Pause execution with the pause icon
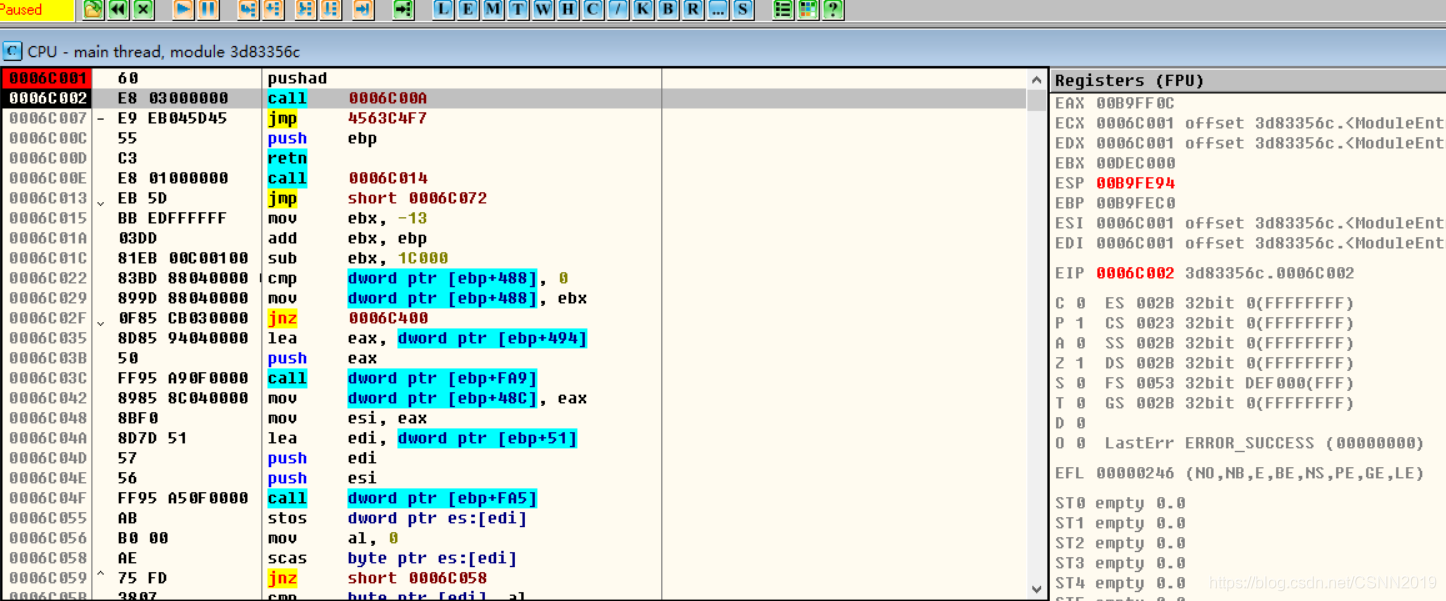The image size is (1446, 601). 208,10
